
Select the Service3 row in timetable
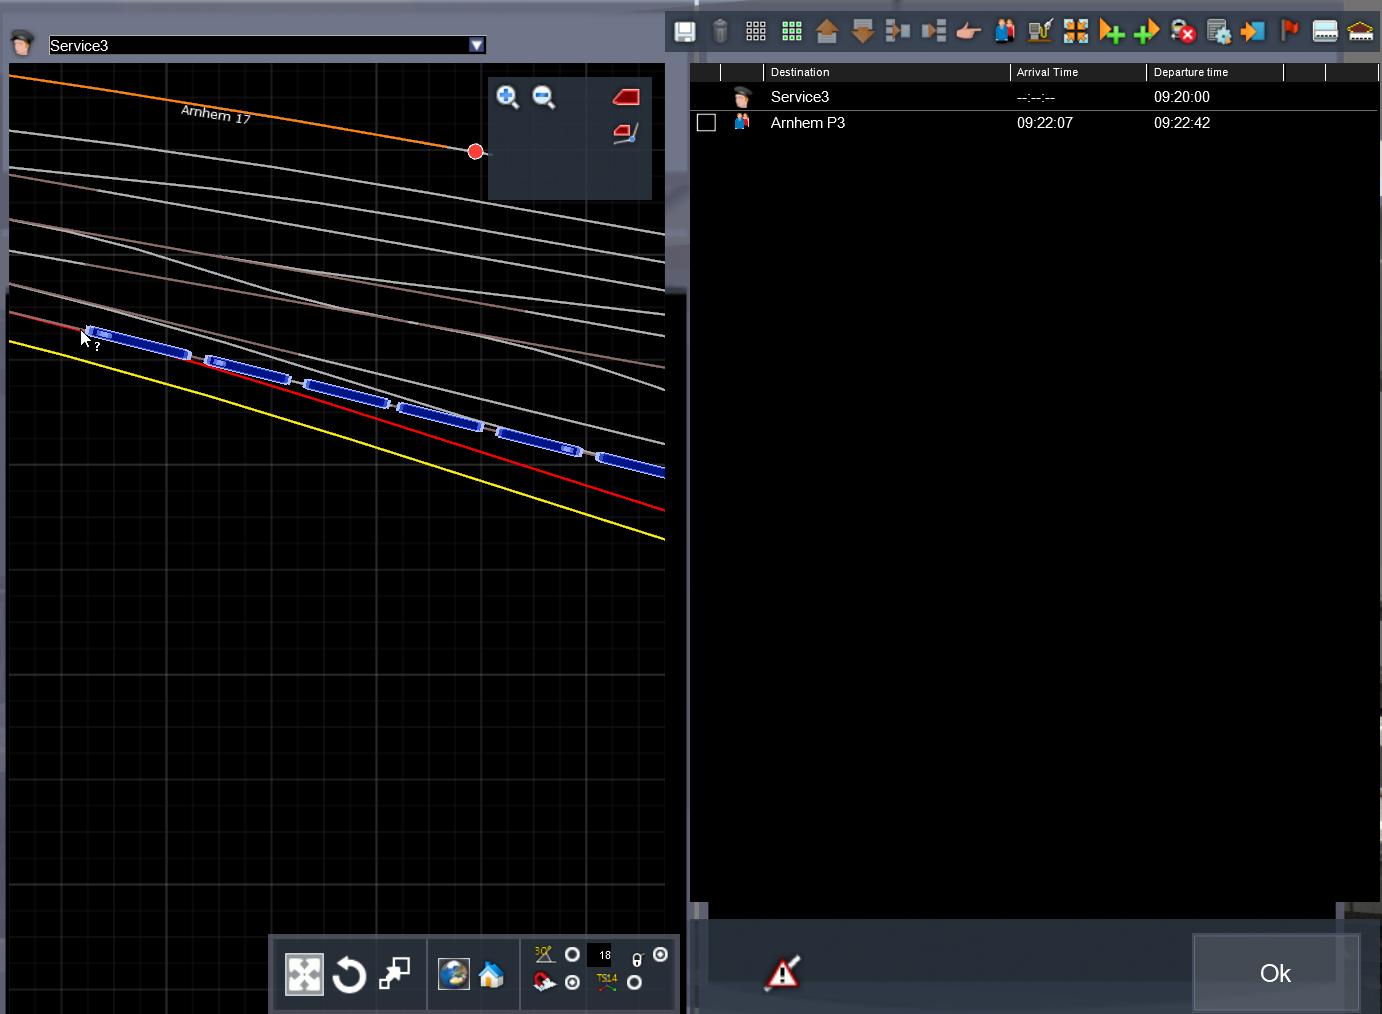[x=1034, y=97]
